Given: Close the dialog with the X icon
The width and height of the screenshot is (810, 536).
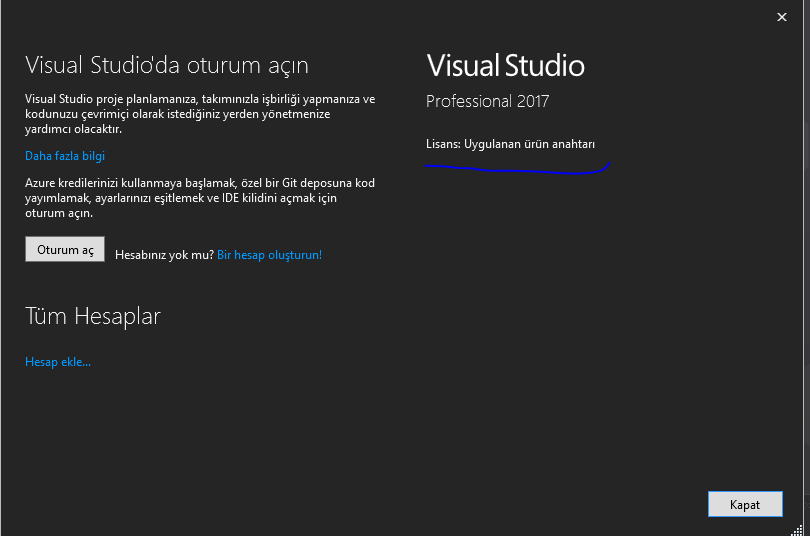Looking at the screenshot, I should click(782, 17).
